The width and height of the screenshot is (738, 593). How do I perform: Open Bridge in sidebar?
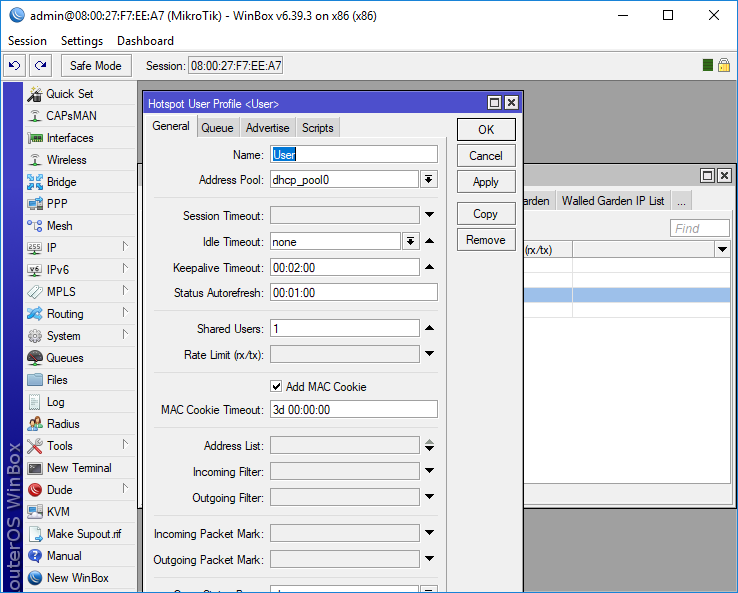coord(80,182)
